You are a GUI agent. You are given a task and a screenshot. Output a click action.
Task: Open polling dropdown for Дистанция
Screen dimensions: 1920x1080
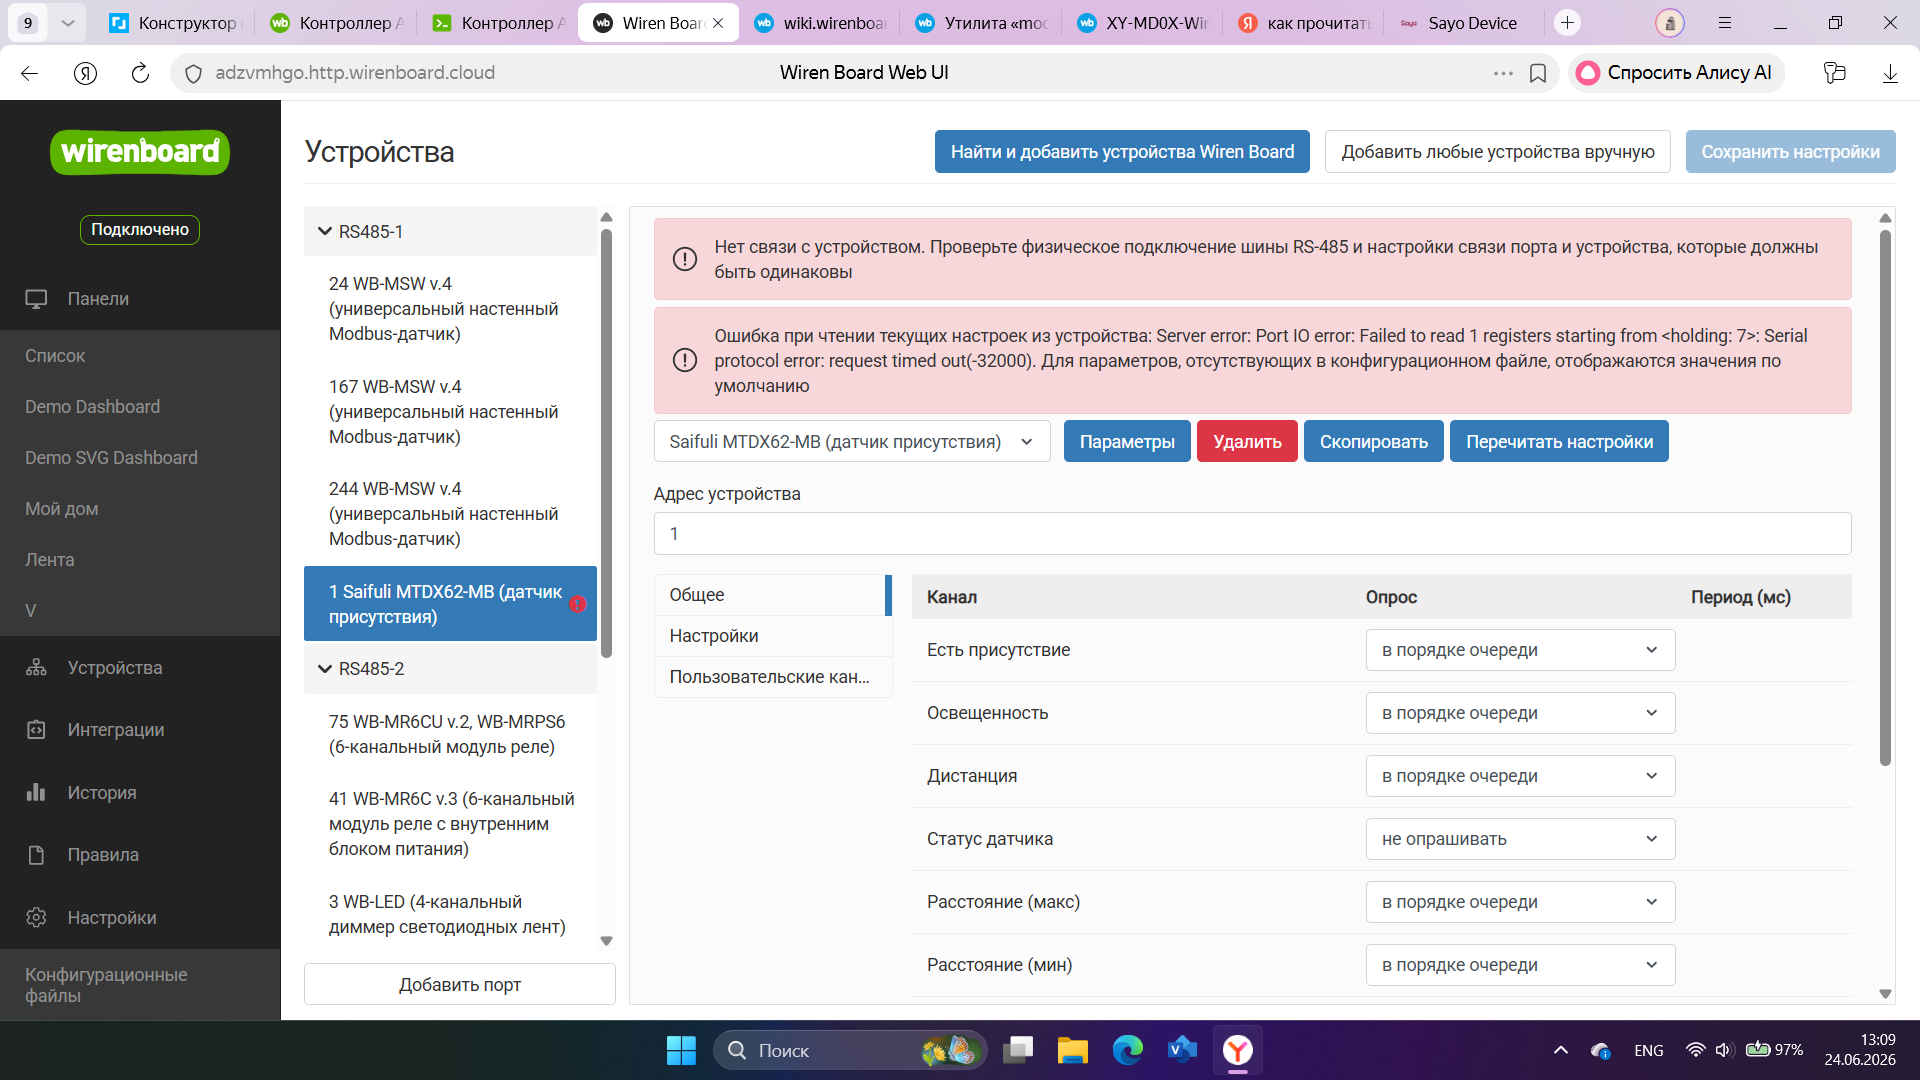pos(1520,776)
